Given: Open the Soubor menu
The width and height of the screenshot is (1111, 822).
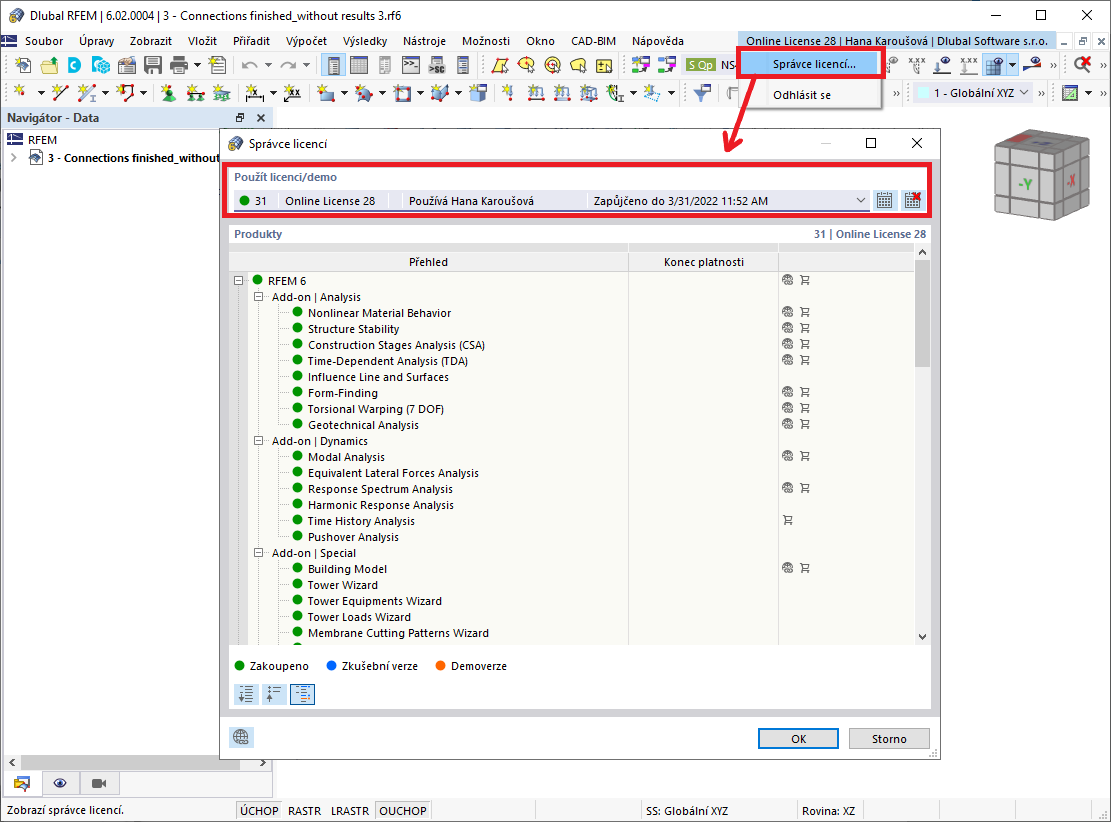Looking at the screenshot, I should click(44, 41).
